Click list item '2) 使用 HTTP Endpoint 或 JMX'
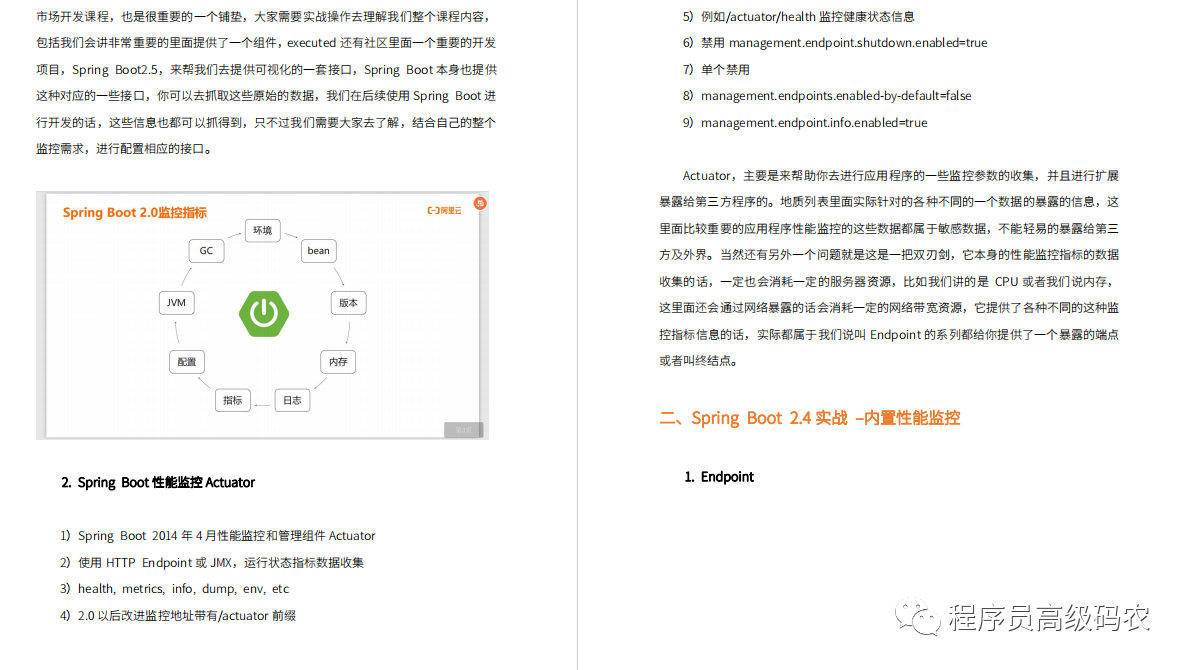 pyautogui.click(x=212, y=562)
